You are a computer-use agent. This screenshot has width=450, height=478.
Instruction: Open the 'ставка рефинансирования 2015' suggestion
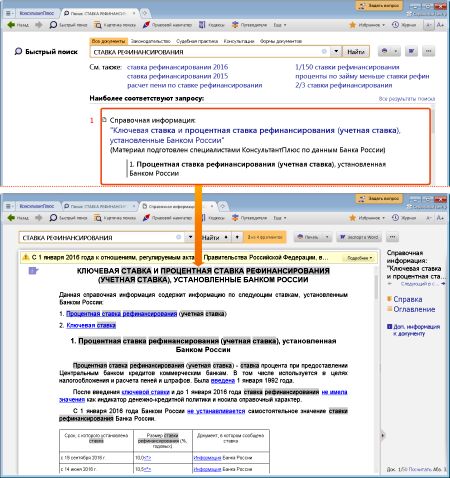click(x=177, y=76)
